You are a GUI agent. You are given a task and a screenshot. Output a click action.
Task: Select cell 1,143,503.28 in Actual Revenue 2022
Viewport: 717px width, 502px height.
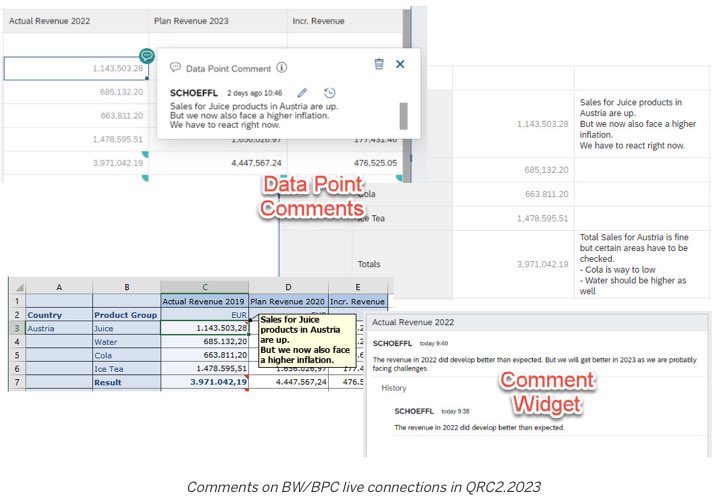click(x=76, y=69)
